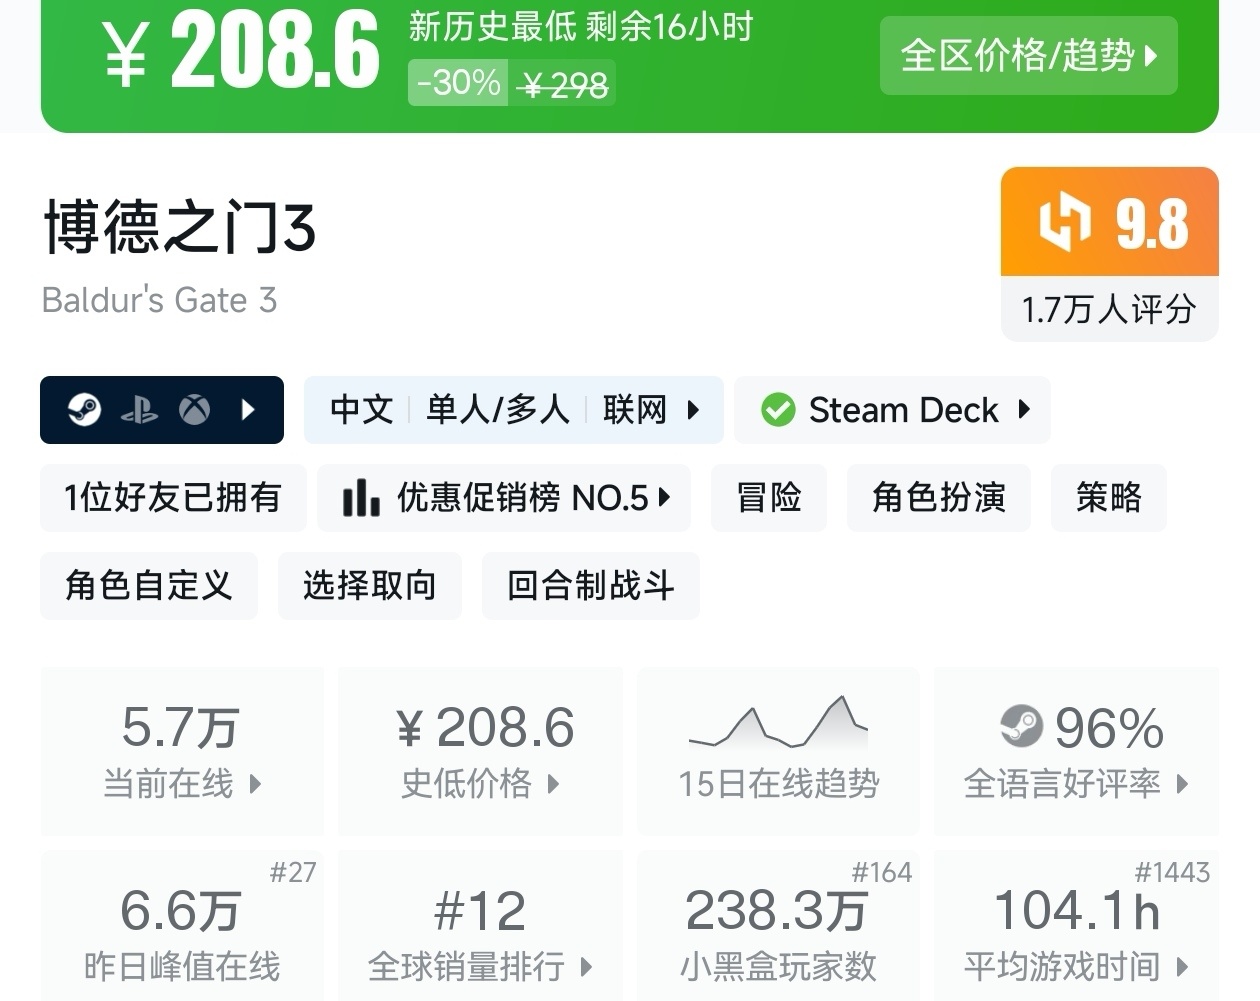Open 史低价格 ¥208.6 details
This screenshot has width=1260, height=1001.
tap(480, 752)
